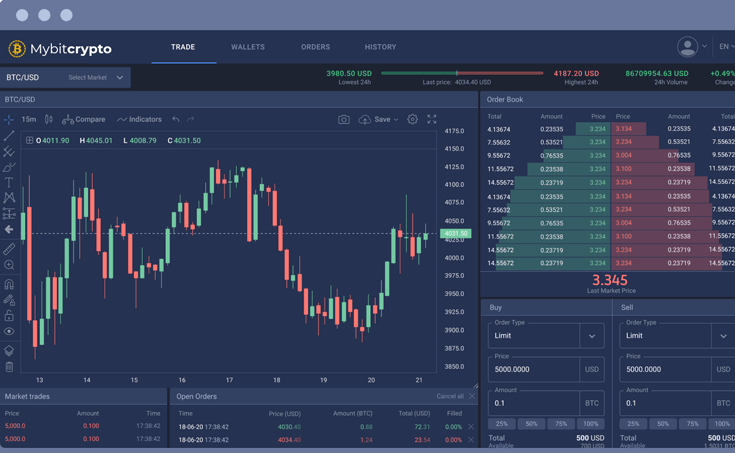Click the Buy Price input field
The image size is (735, 453).
533,369
